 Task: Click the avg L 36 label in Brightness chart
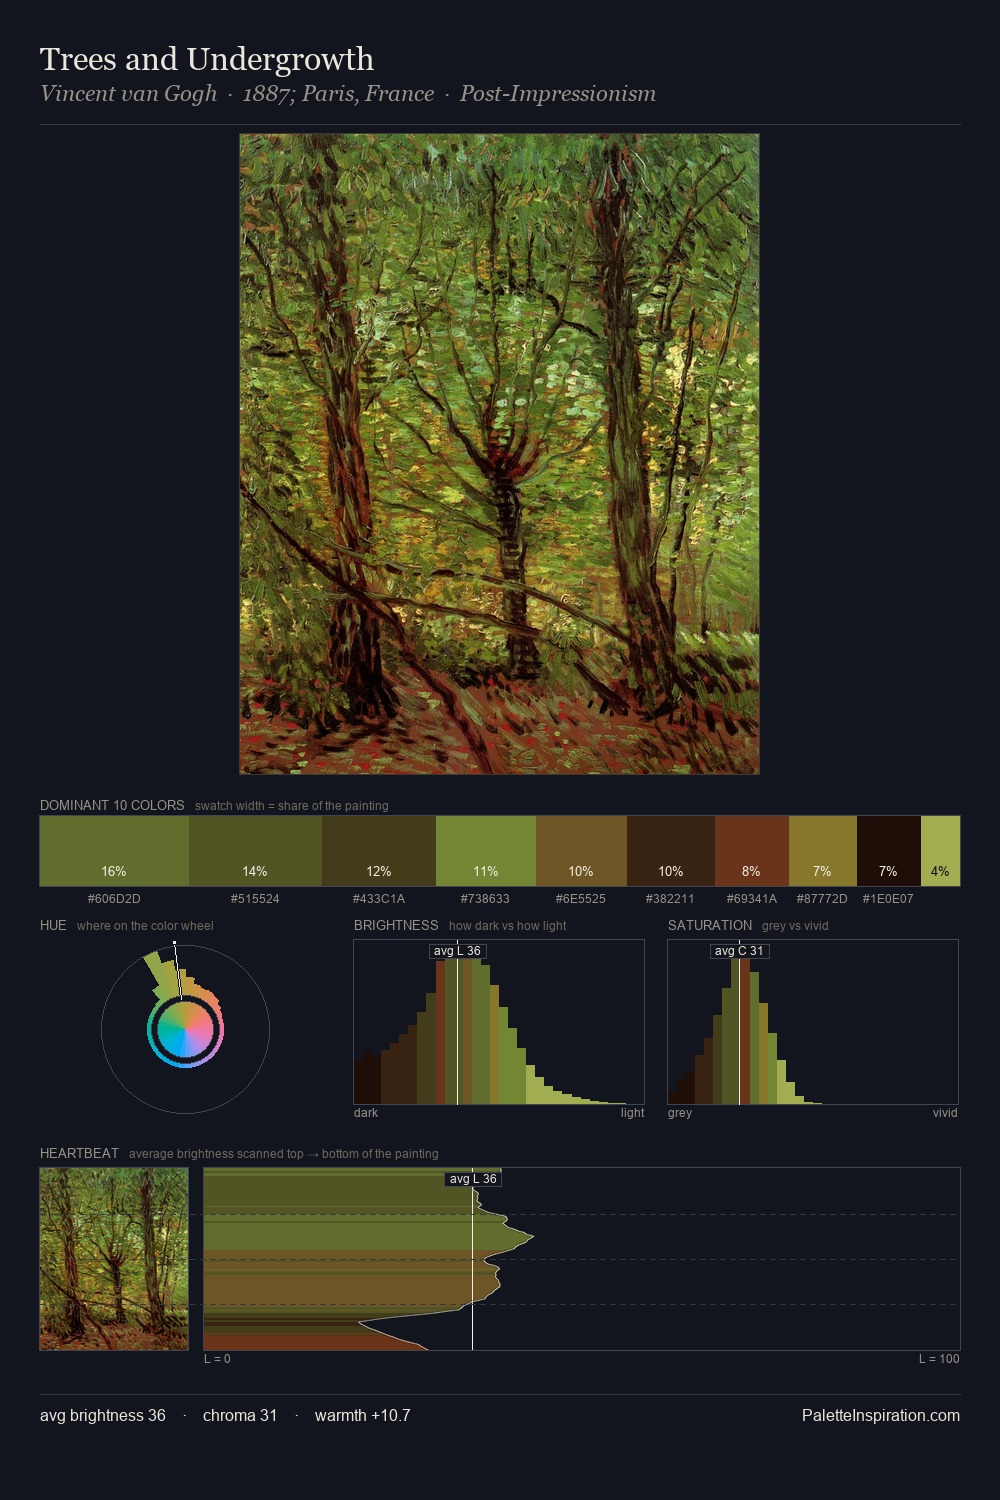(x=457, y=951)
